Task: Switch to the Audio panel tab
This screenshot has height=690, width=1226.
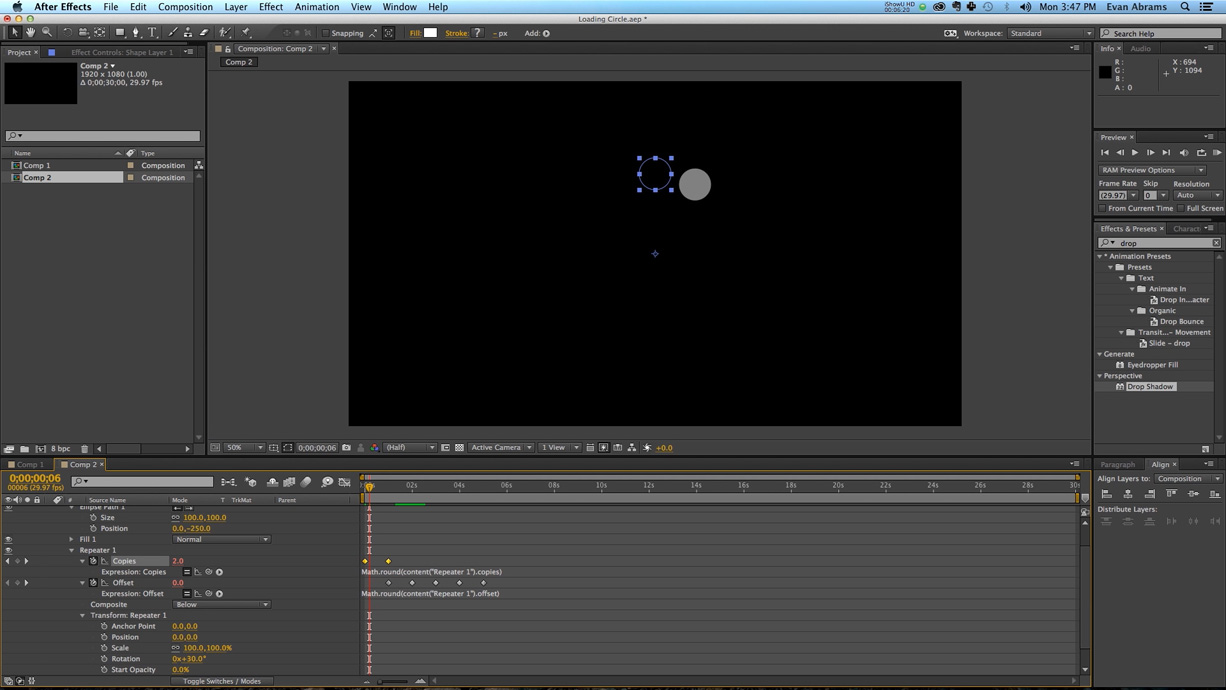Action: pos(1140,48)
